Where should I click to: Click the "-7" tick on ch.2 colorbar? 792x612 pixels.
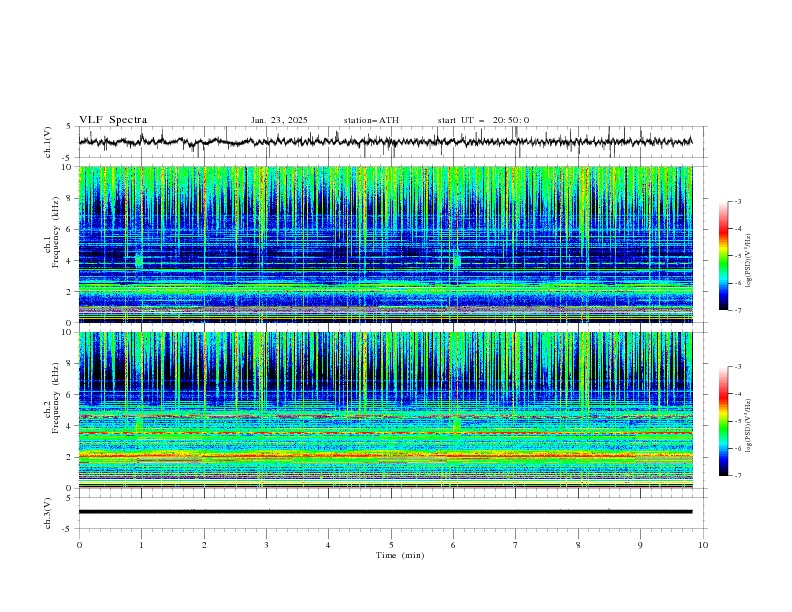click(737, 476)
